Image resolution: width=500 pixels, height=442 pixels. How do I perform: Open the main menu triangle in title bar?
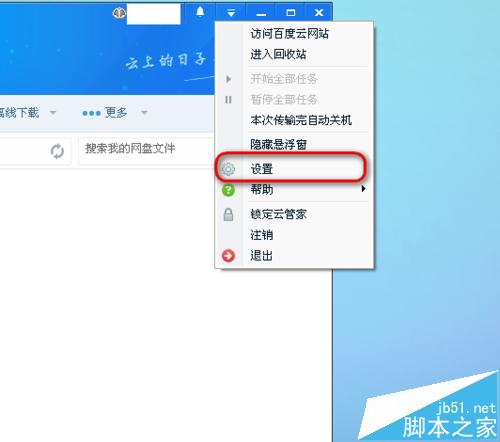tap(231, 13)
